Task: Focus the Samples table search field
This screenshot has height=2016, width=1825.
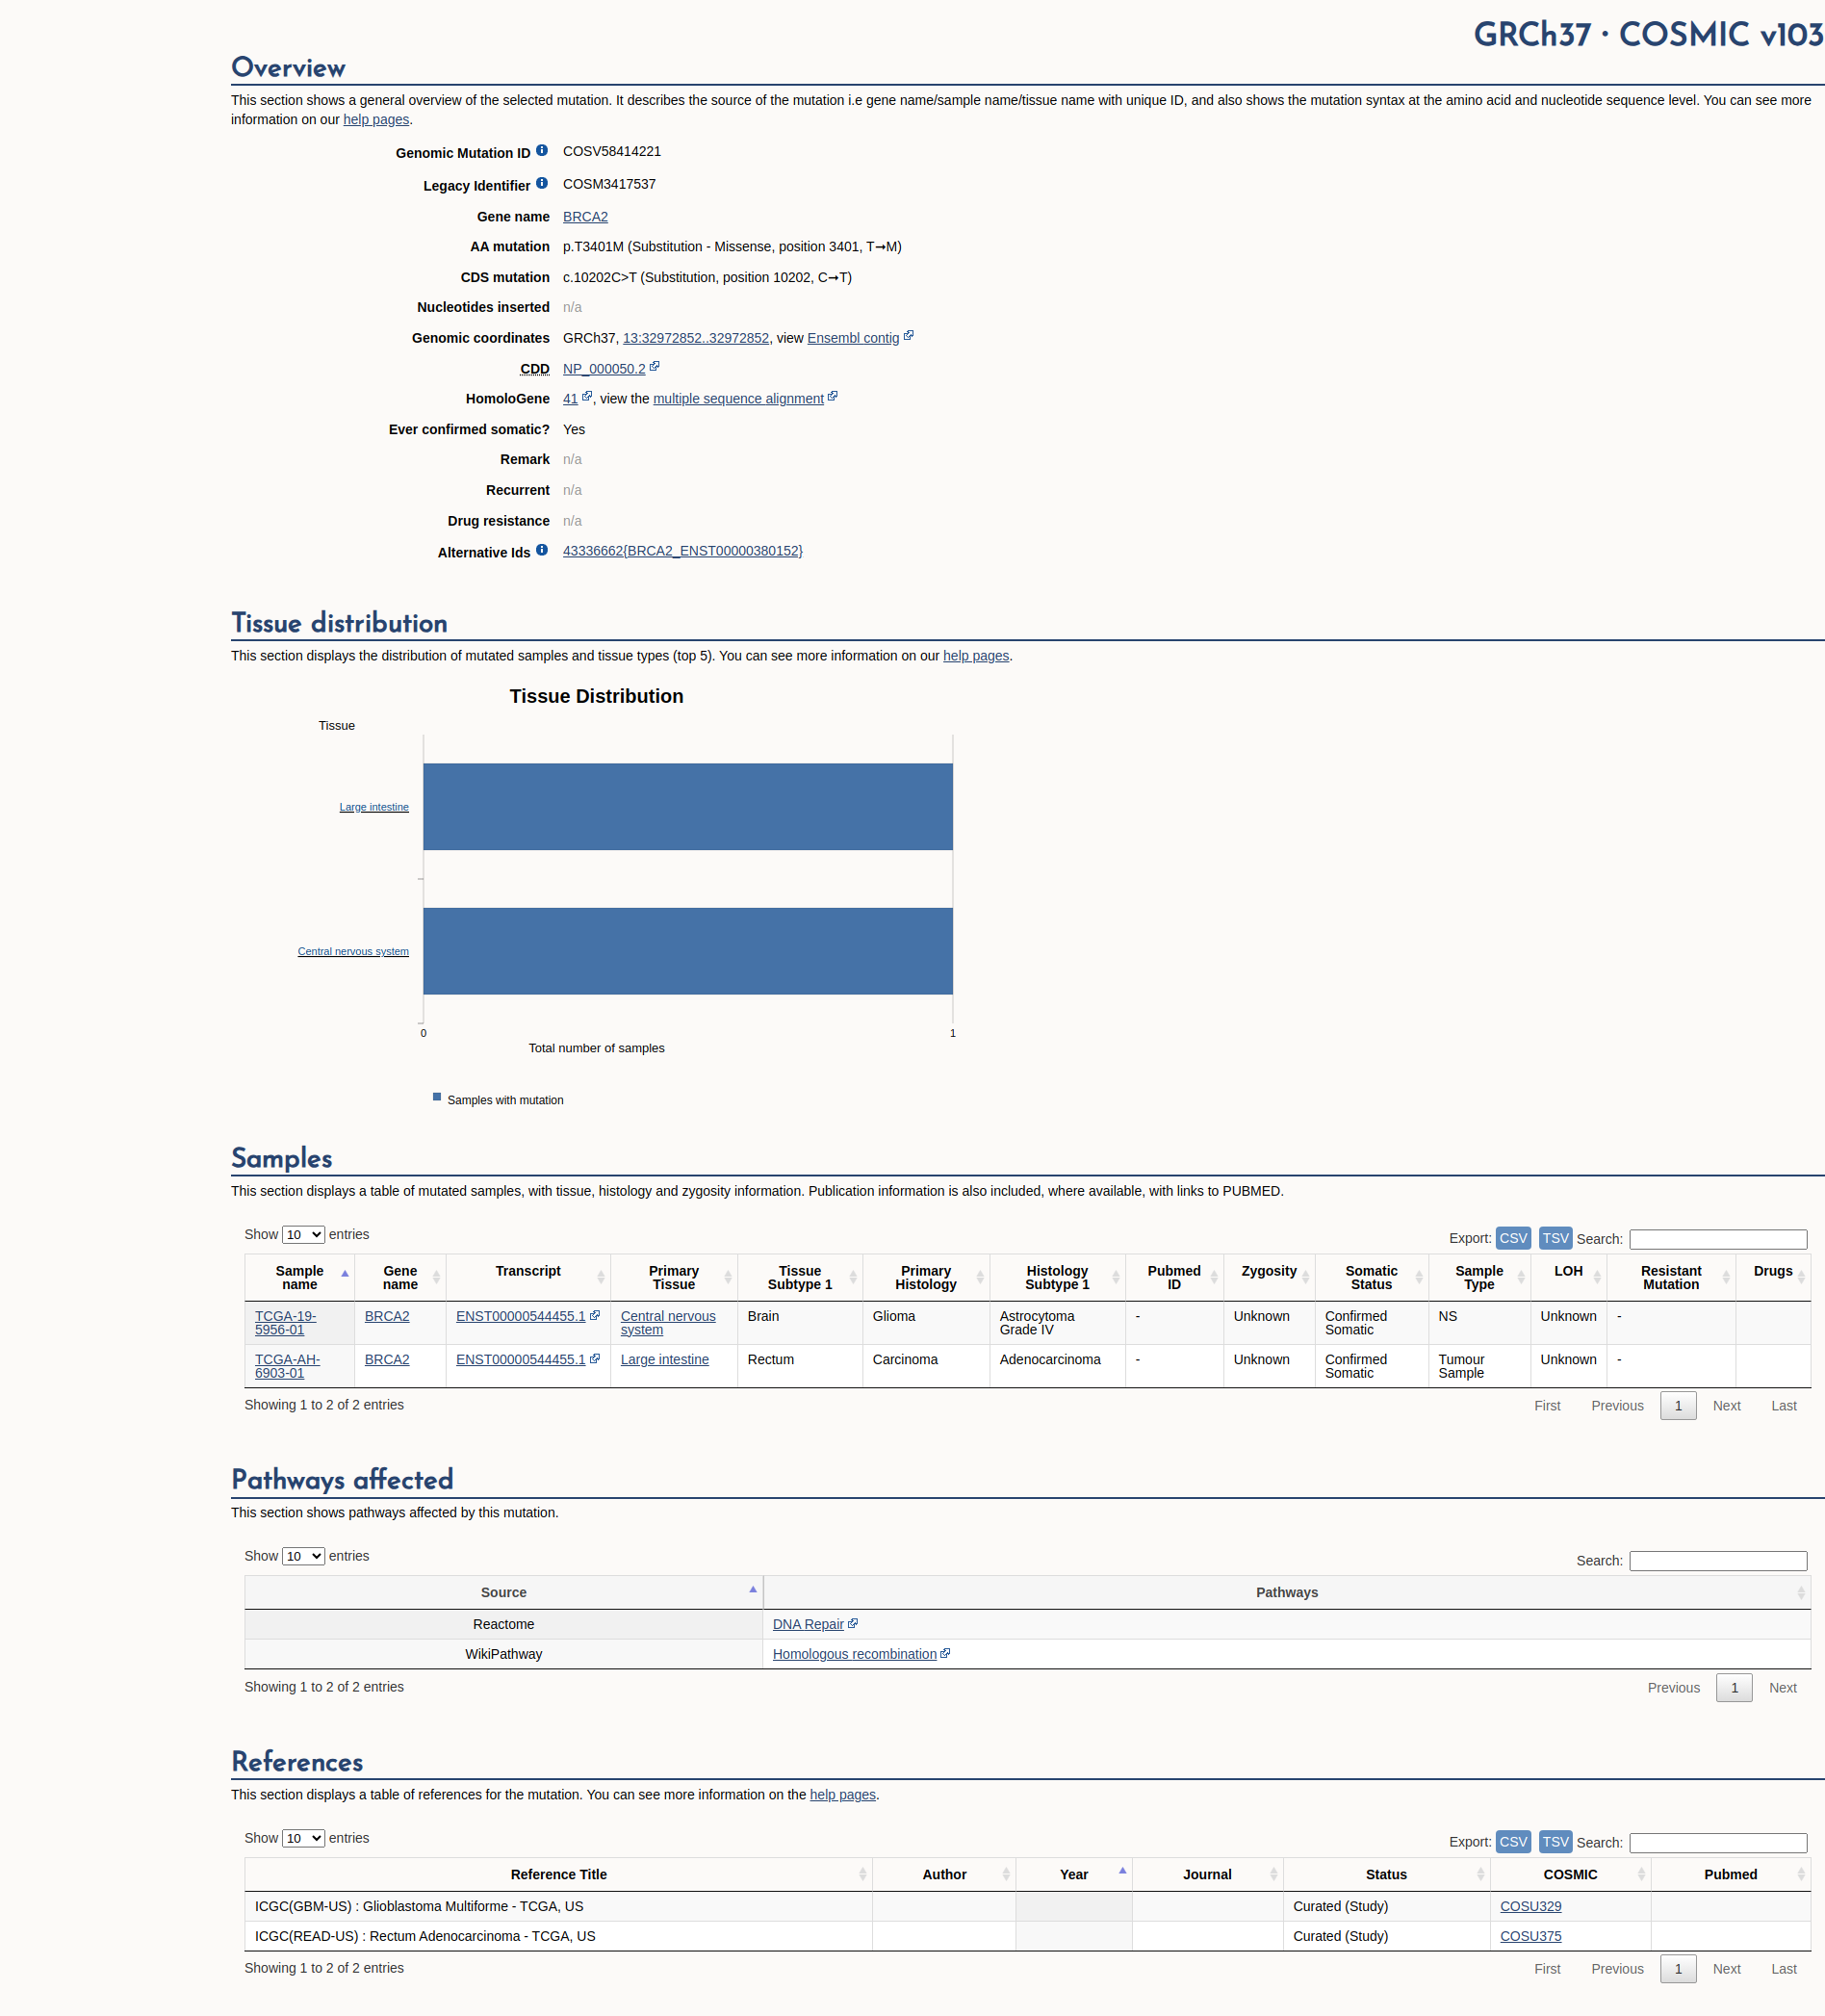Action: point(1718,1239)
